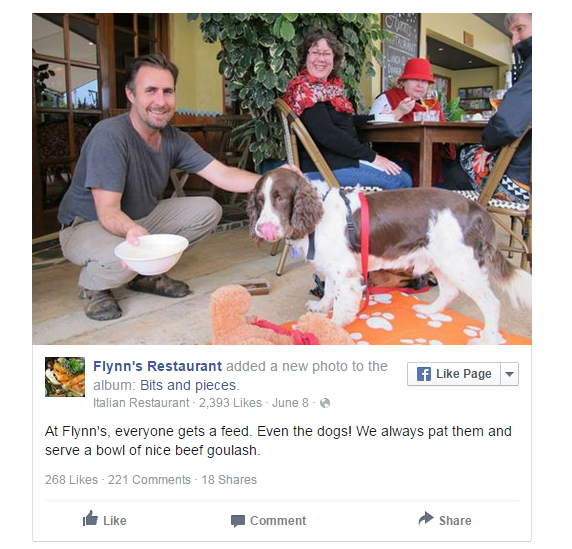This screenshot has width=572, height=549.
Task: Click the 2,393 Likes page count
Action: pos(230,403)
